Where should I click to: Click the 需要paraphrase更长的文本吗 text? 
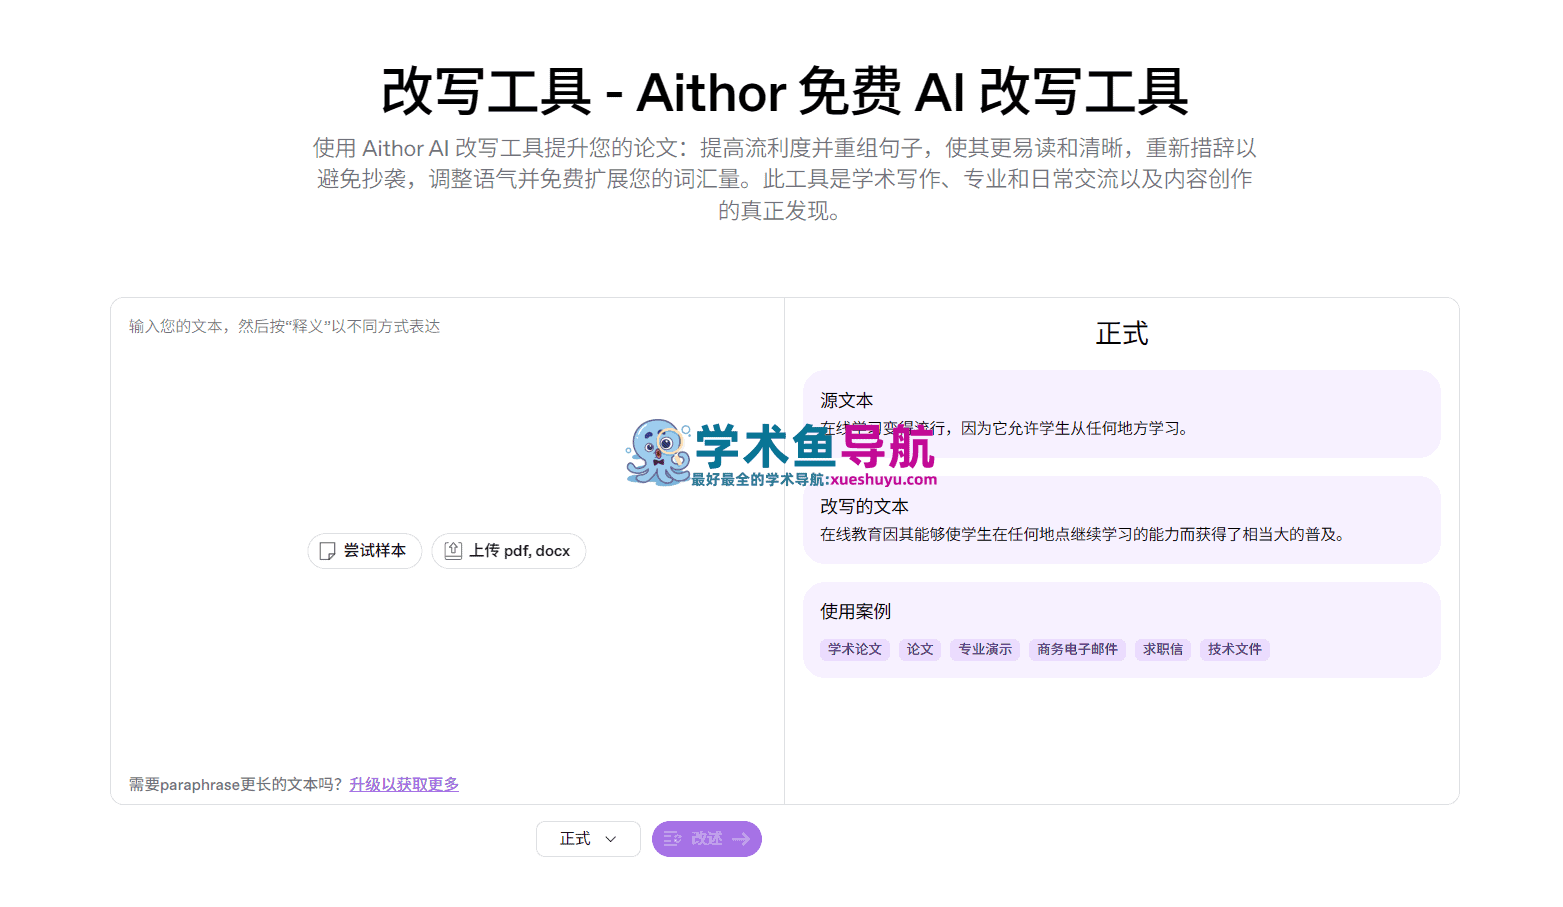tap(236, 785)
